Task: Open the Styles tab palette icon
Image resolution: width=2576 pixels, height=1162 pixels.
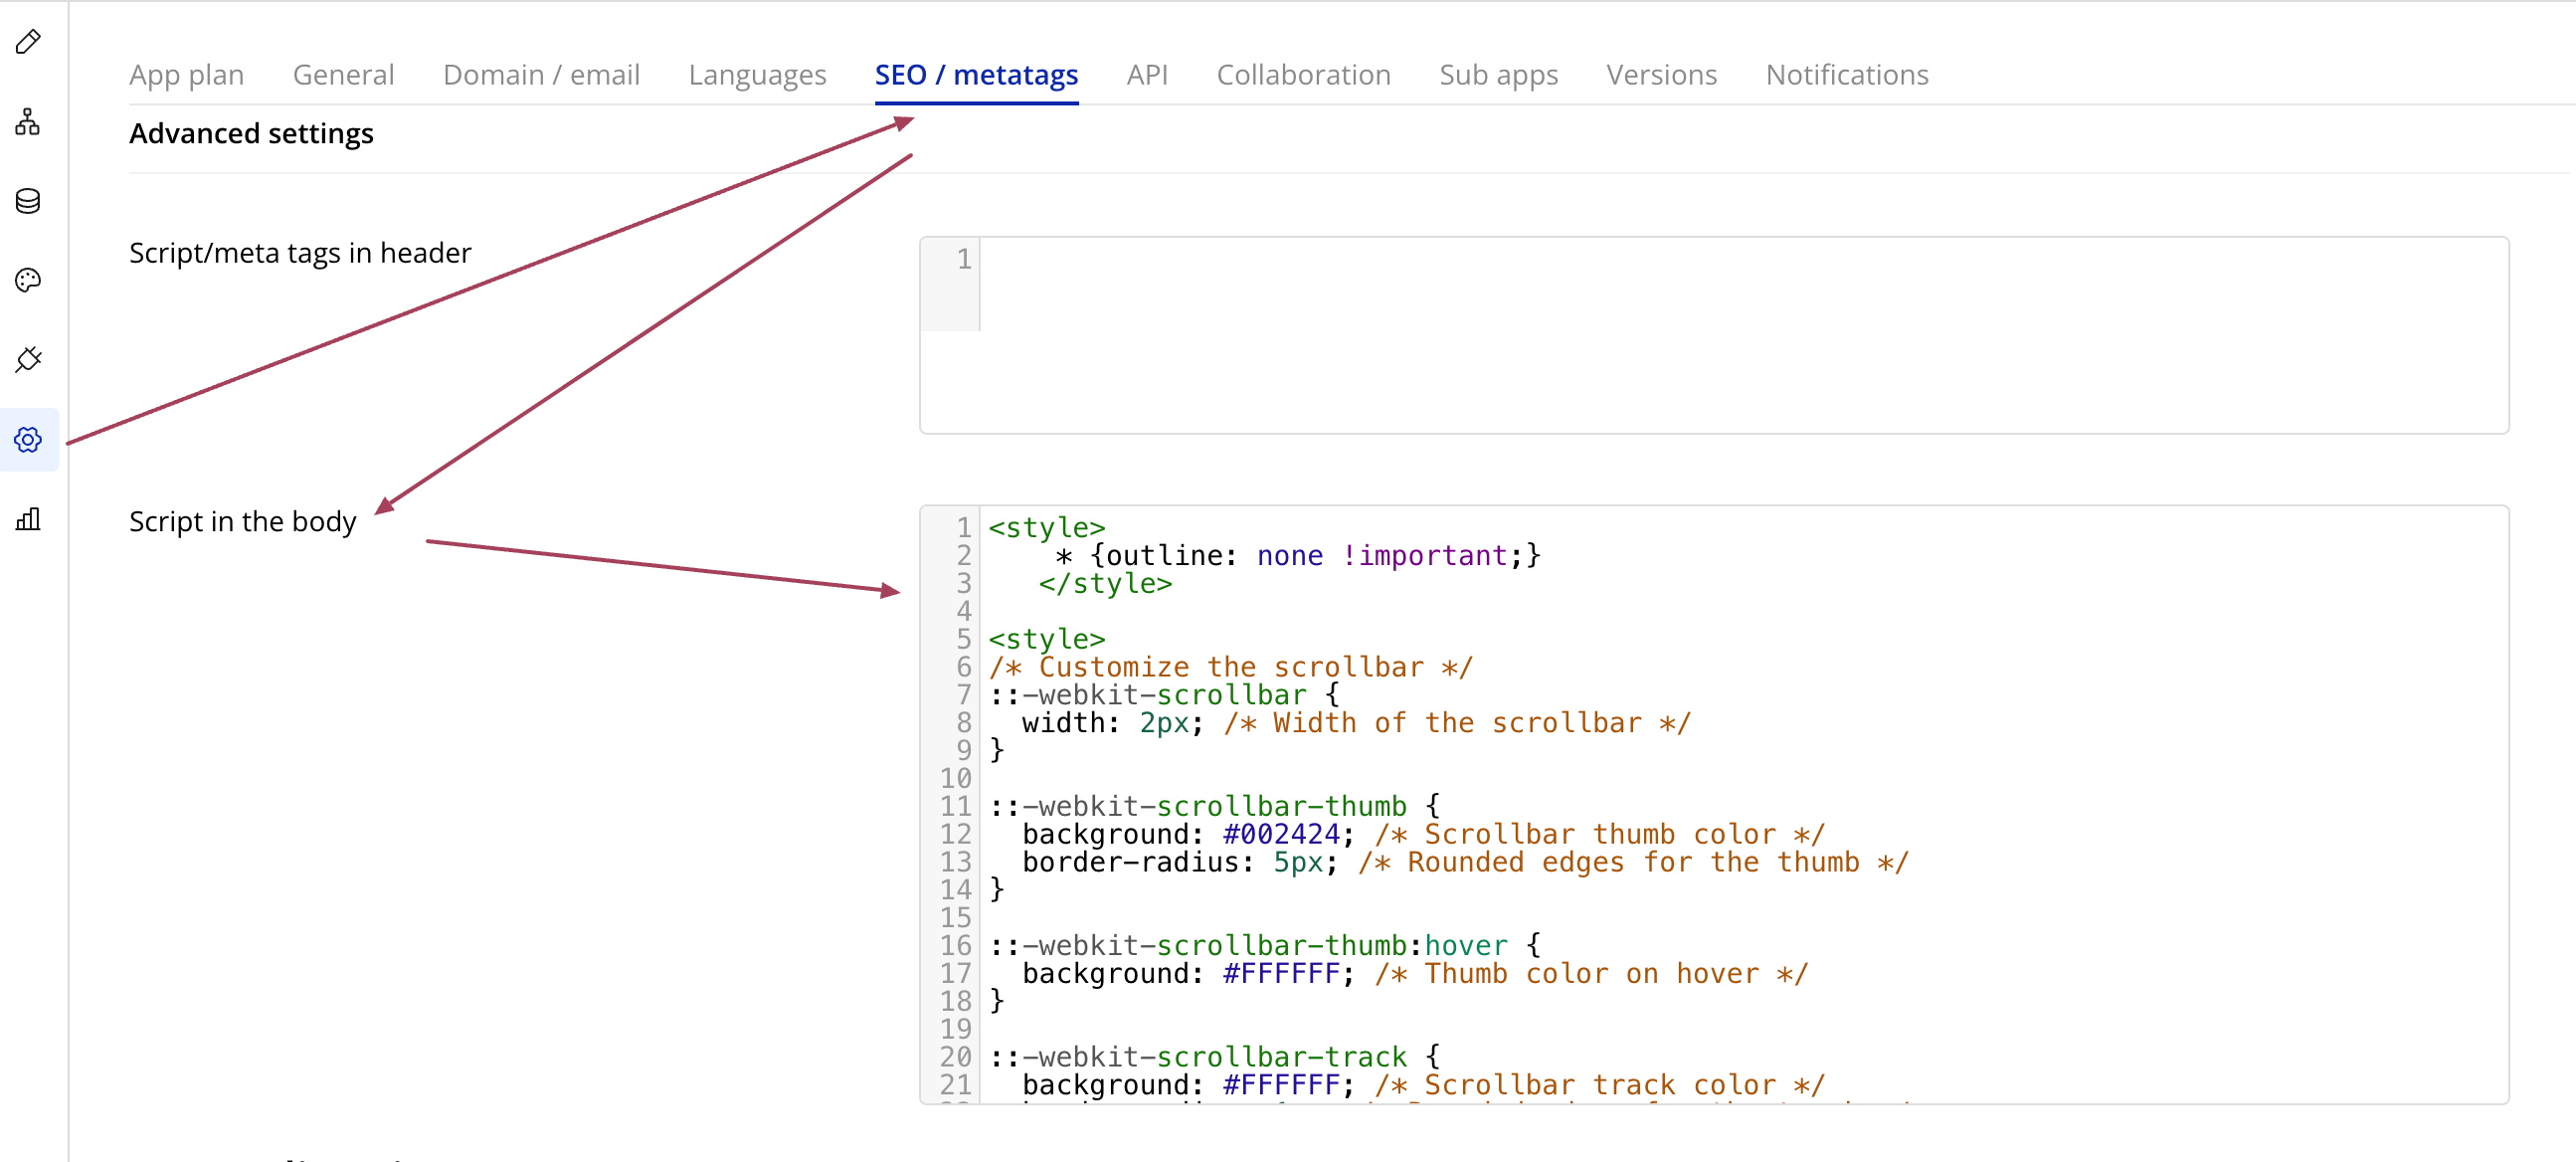Action: pos(28,281)
